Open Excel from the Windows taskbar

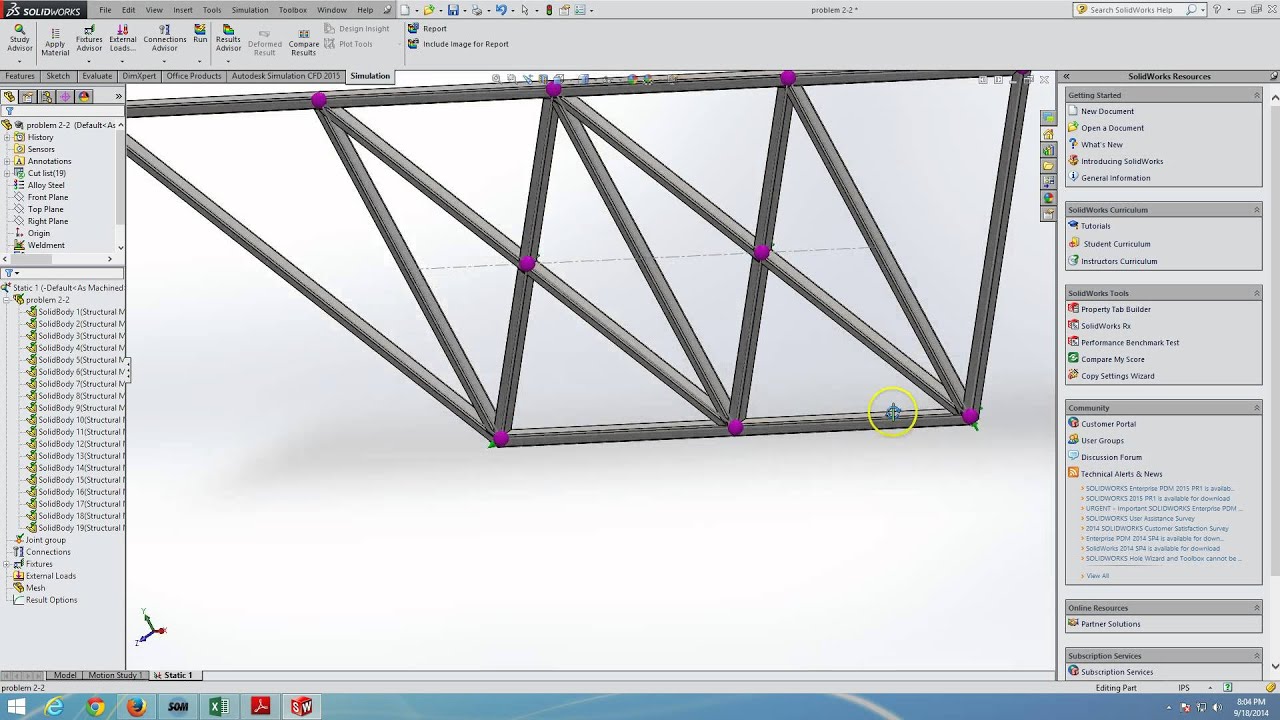[219, 707]
